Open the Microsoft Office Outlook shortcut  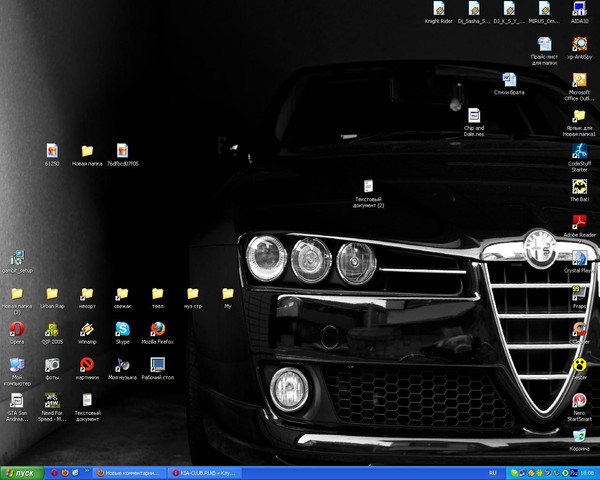(x=579, y=80)
